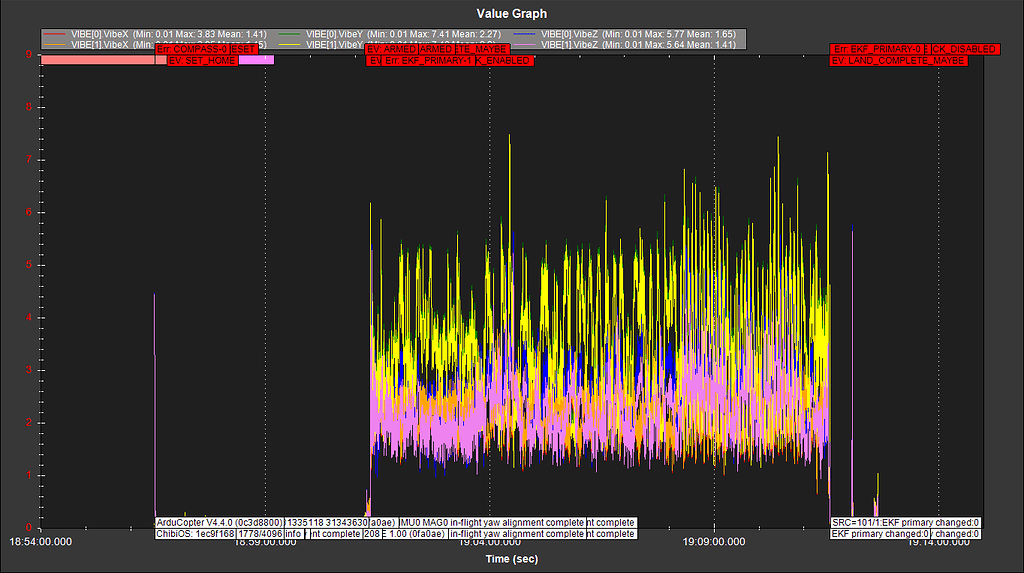The width and height of the screenshot is (1024, 573).
Task: Click the Value Graph title
Action: (511, 13)
